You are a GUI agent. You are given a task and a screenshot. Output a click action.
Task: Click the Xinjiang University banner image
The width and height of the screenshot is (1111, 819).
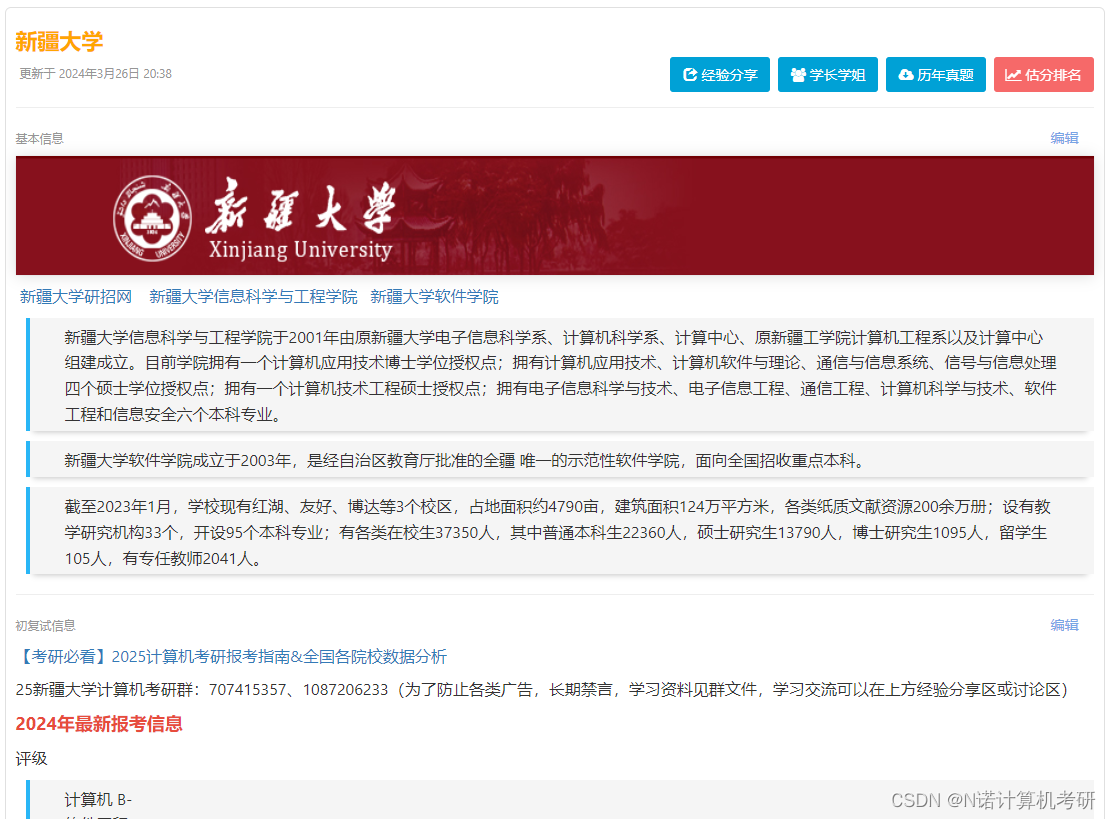click(x=555, y=215)
